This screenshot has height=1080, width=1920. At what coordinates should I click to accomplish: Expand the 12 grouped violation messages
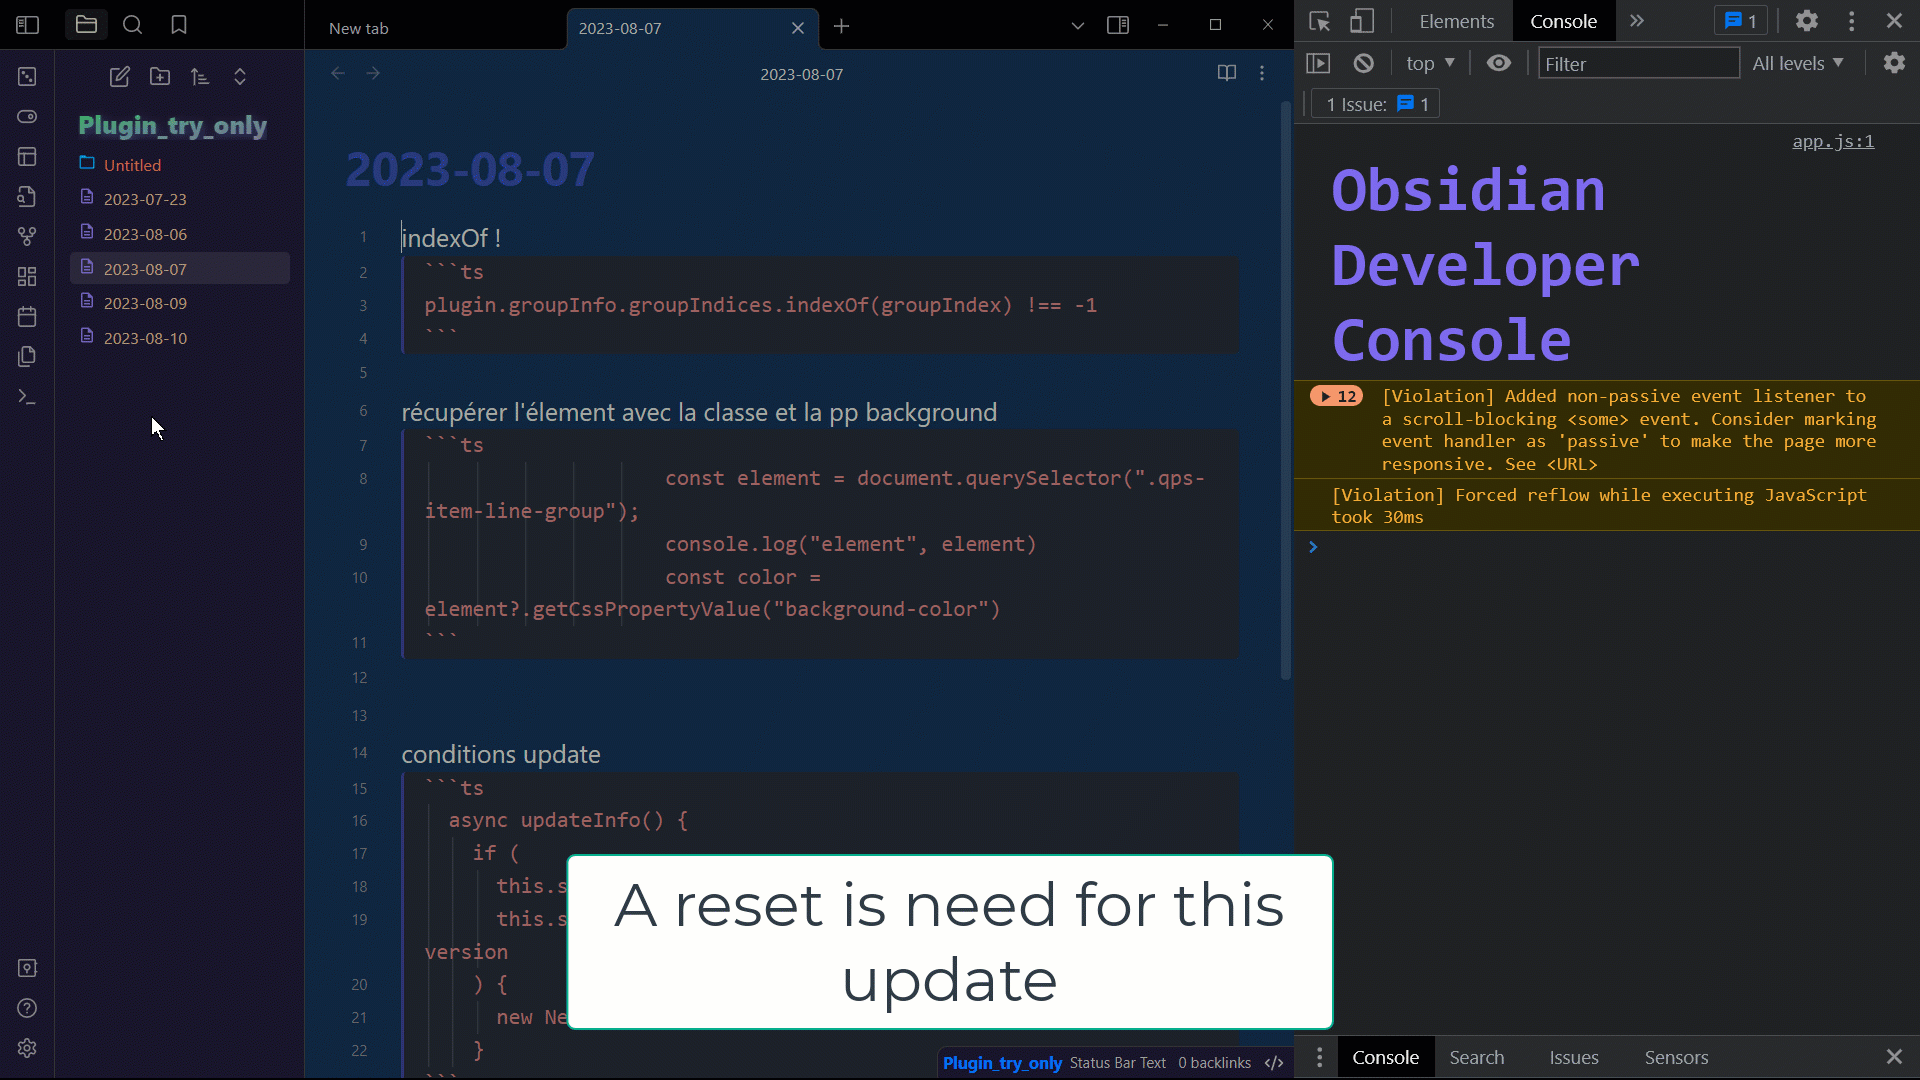point(1336,396)
